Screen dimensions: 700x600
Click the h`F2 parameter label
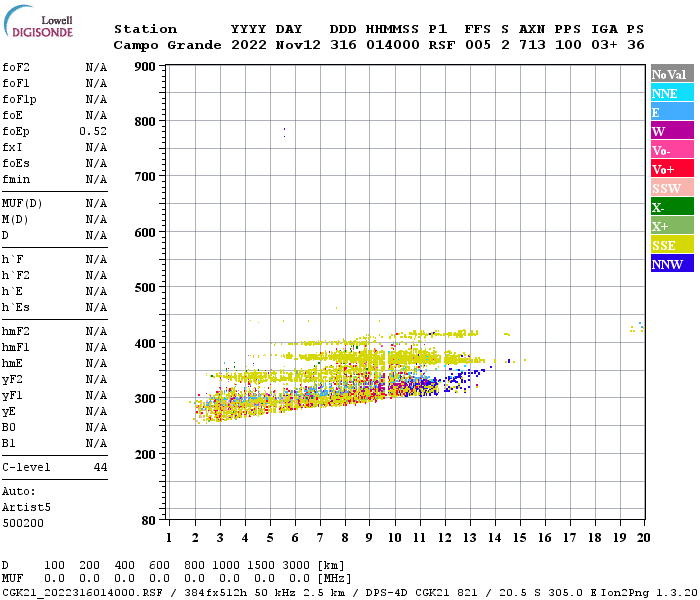[16, 275]
